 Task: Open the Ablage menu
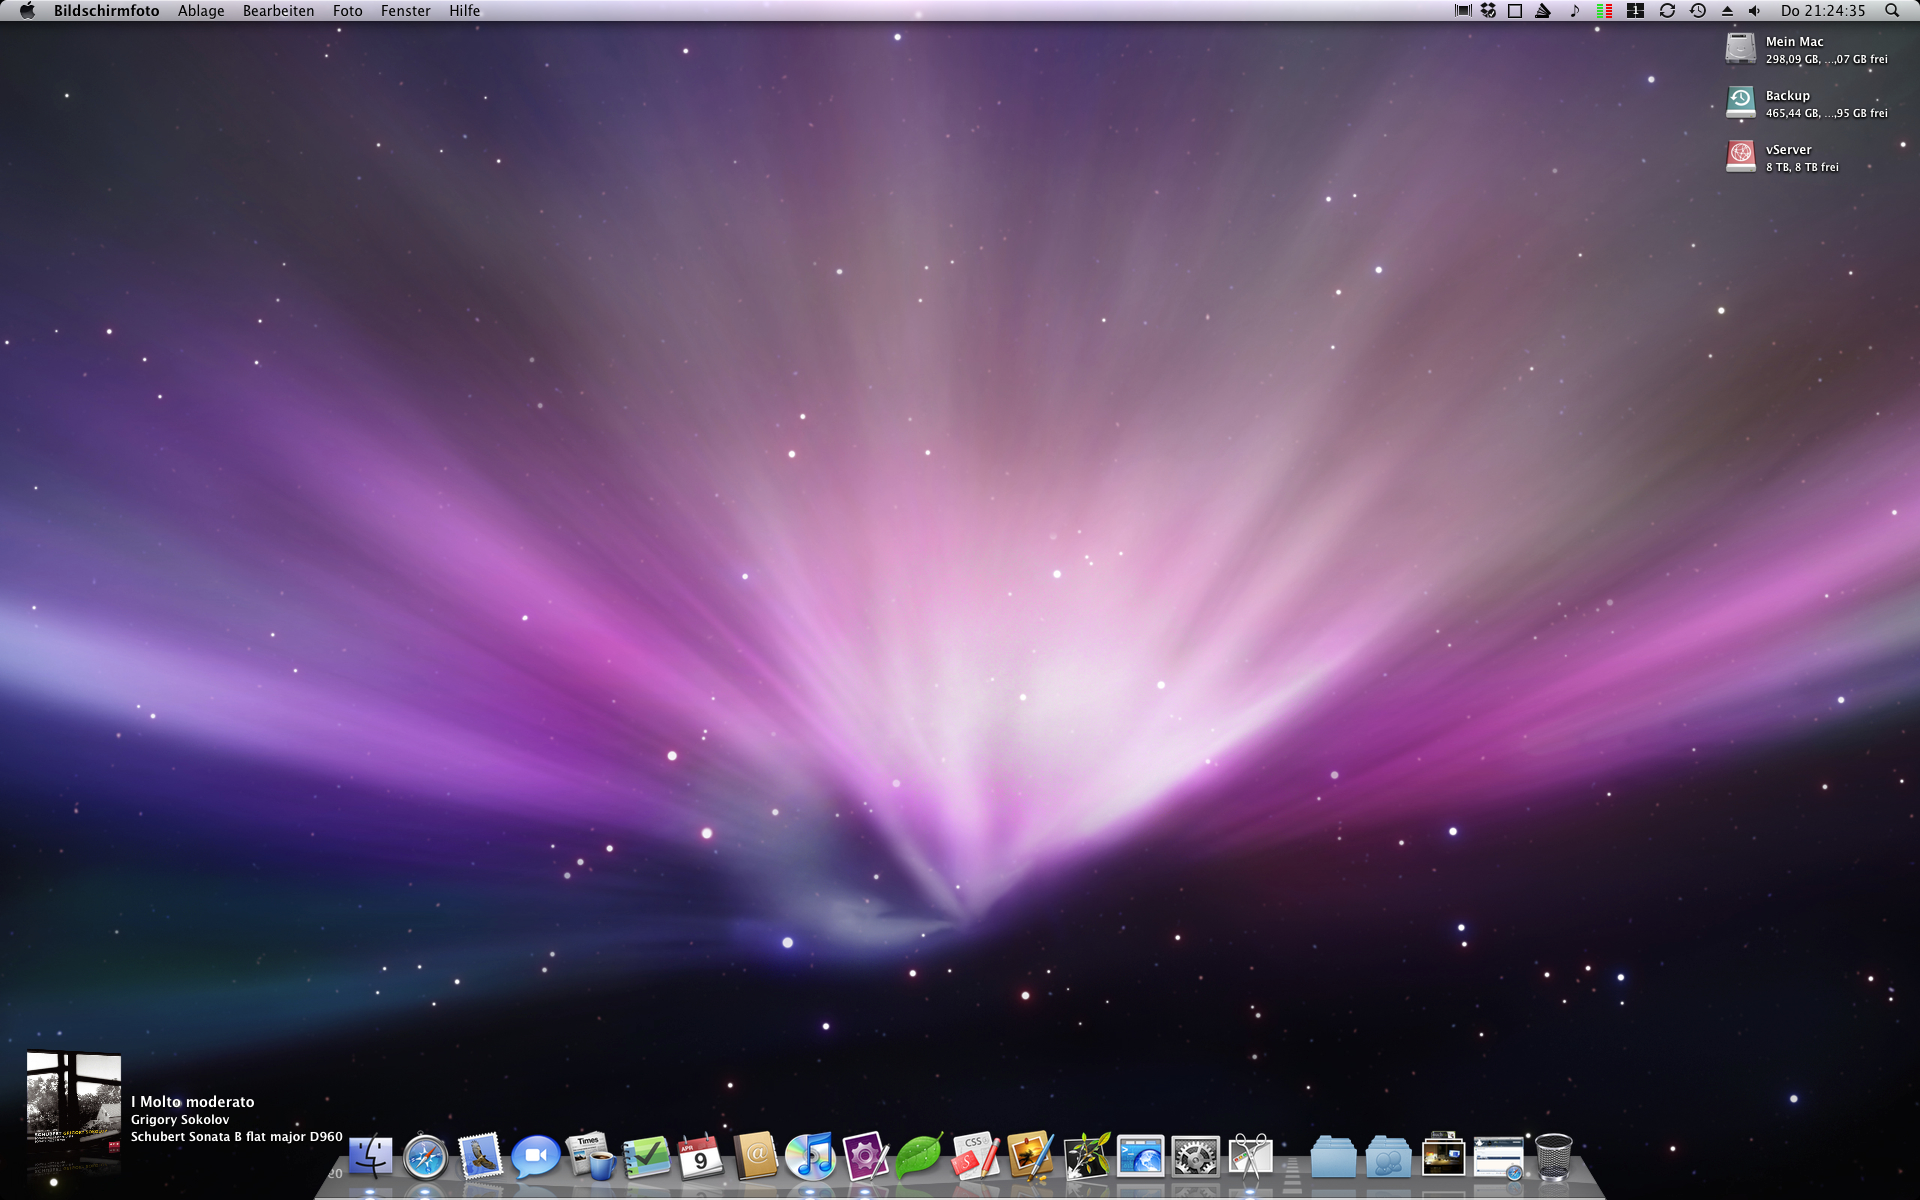(201, 11)
